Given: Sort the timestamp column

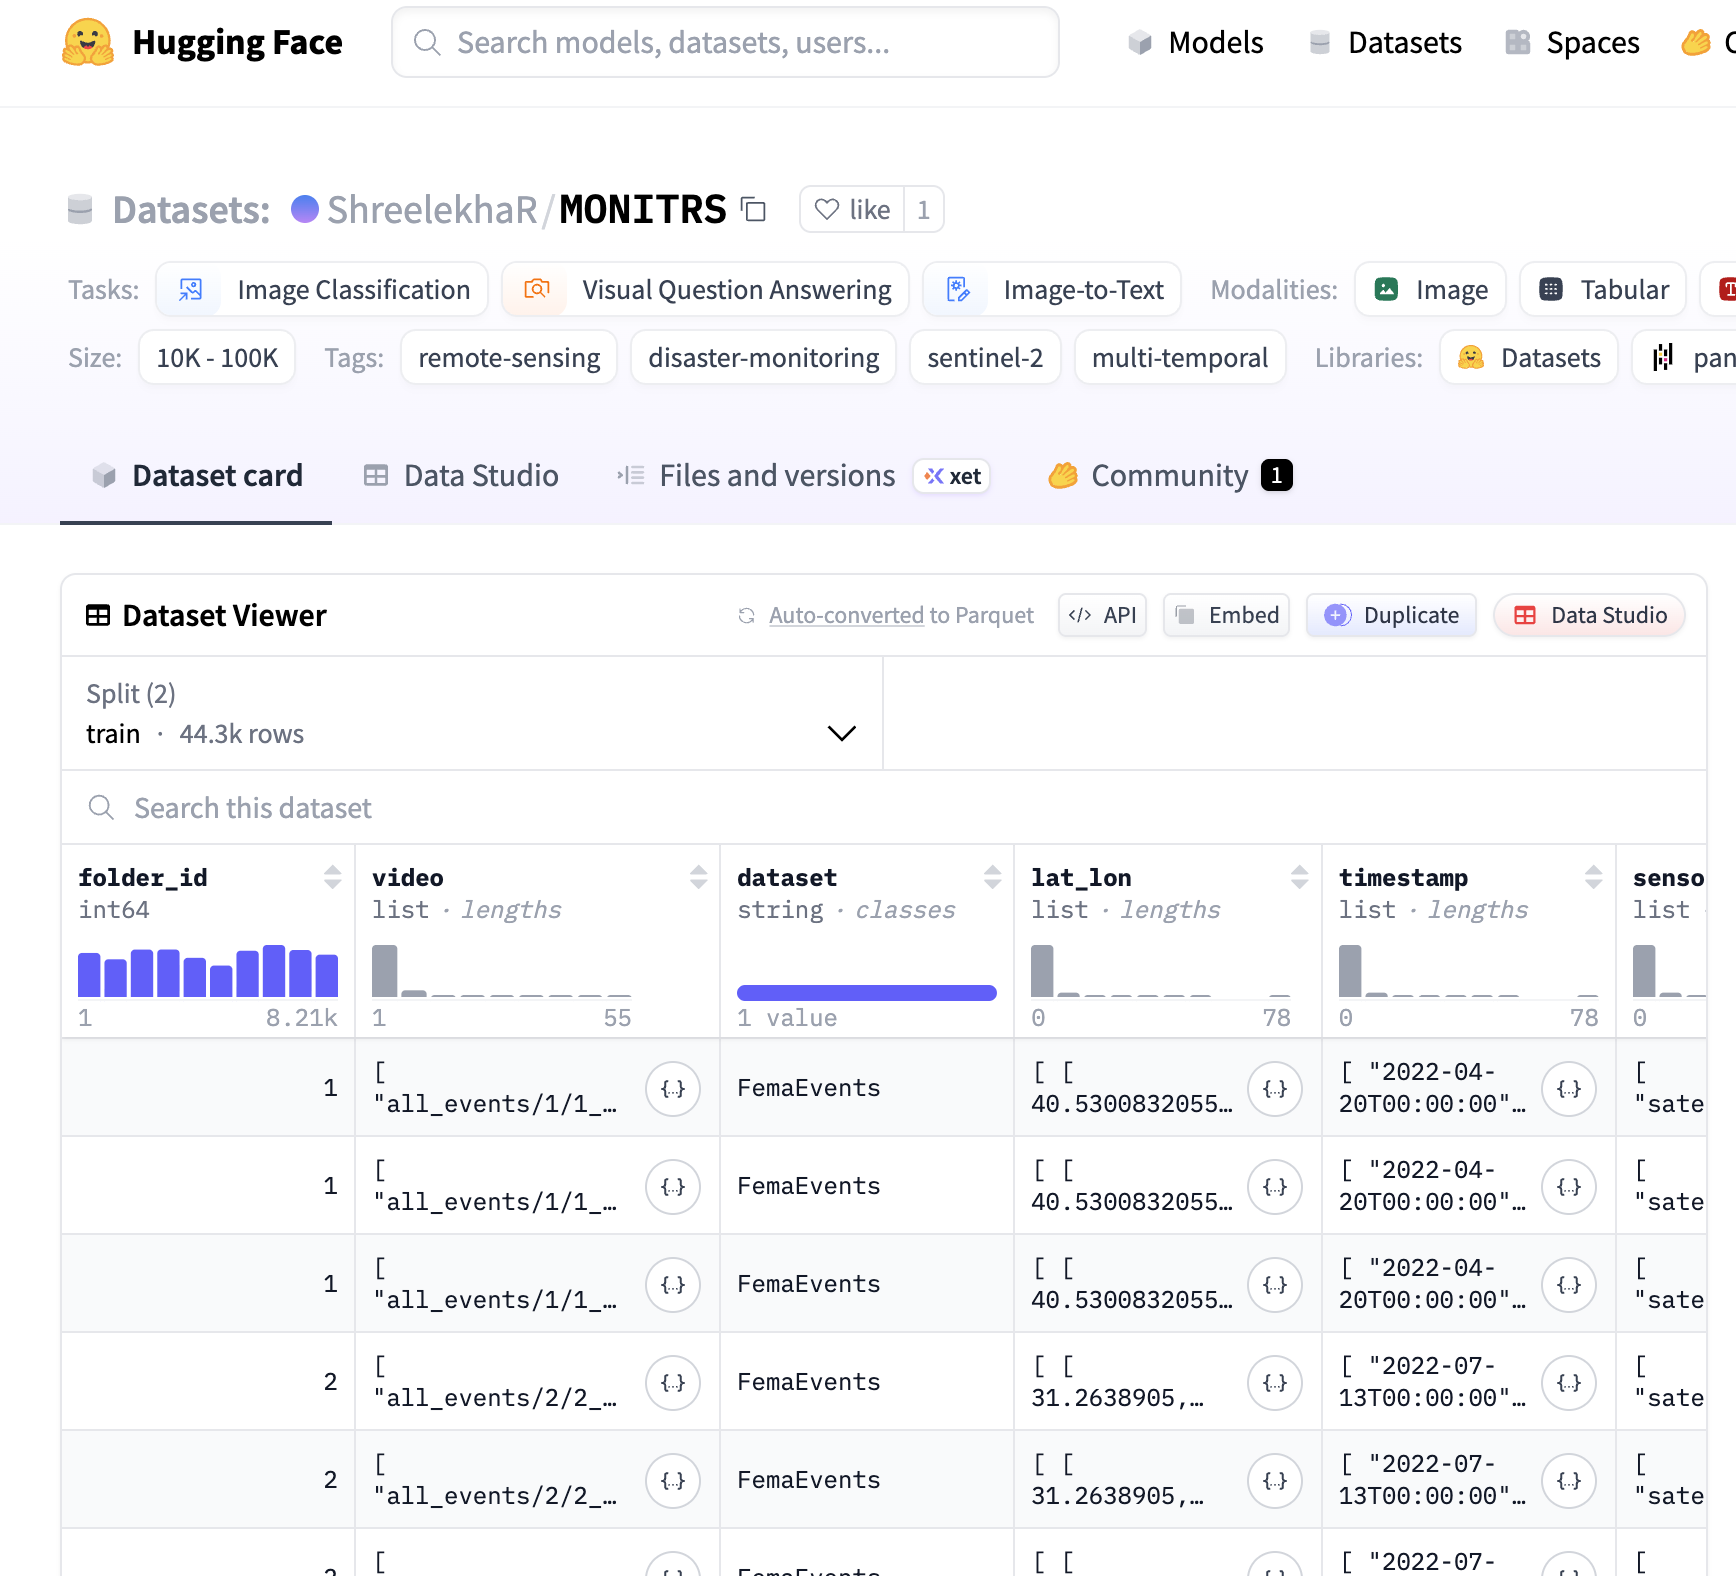Looking at the screenshot, I should (1593, 877).
